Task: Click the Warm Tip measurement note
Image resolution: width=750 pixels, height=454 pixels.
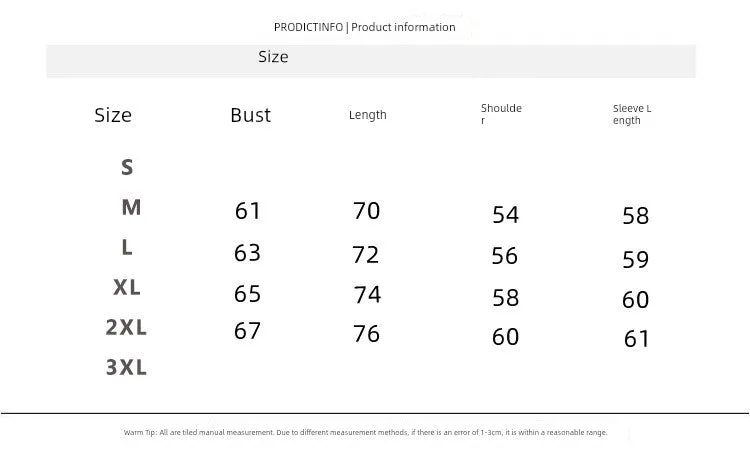Action: pyautogui.click(x=365, y=432)
